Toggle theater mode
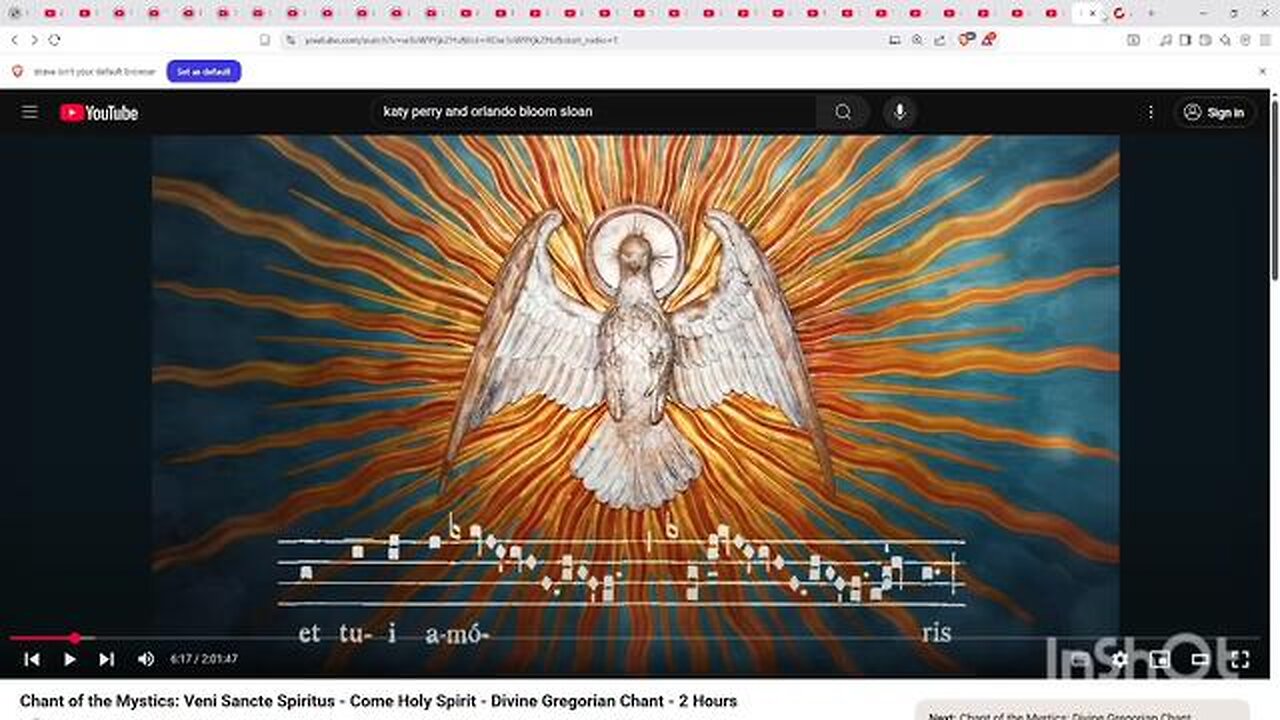Screen dimensions: 1280x720 (1200, 659)
